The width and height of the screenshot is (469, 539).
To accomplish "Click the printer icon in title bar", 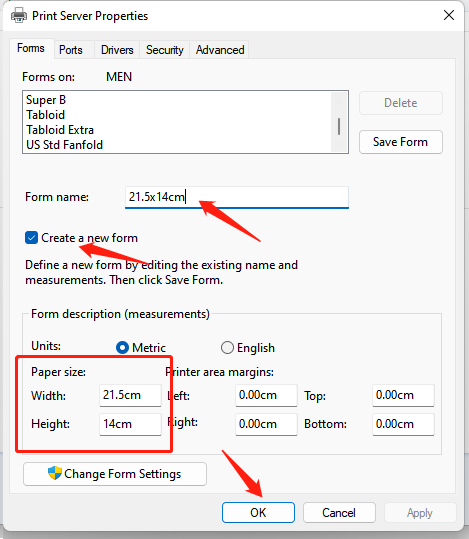I will click(19, 15).
